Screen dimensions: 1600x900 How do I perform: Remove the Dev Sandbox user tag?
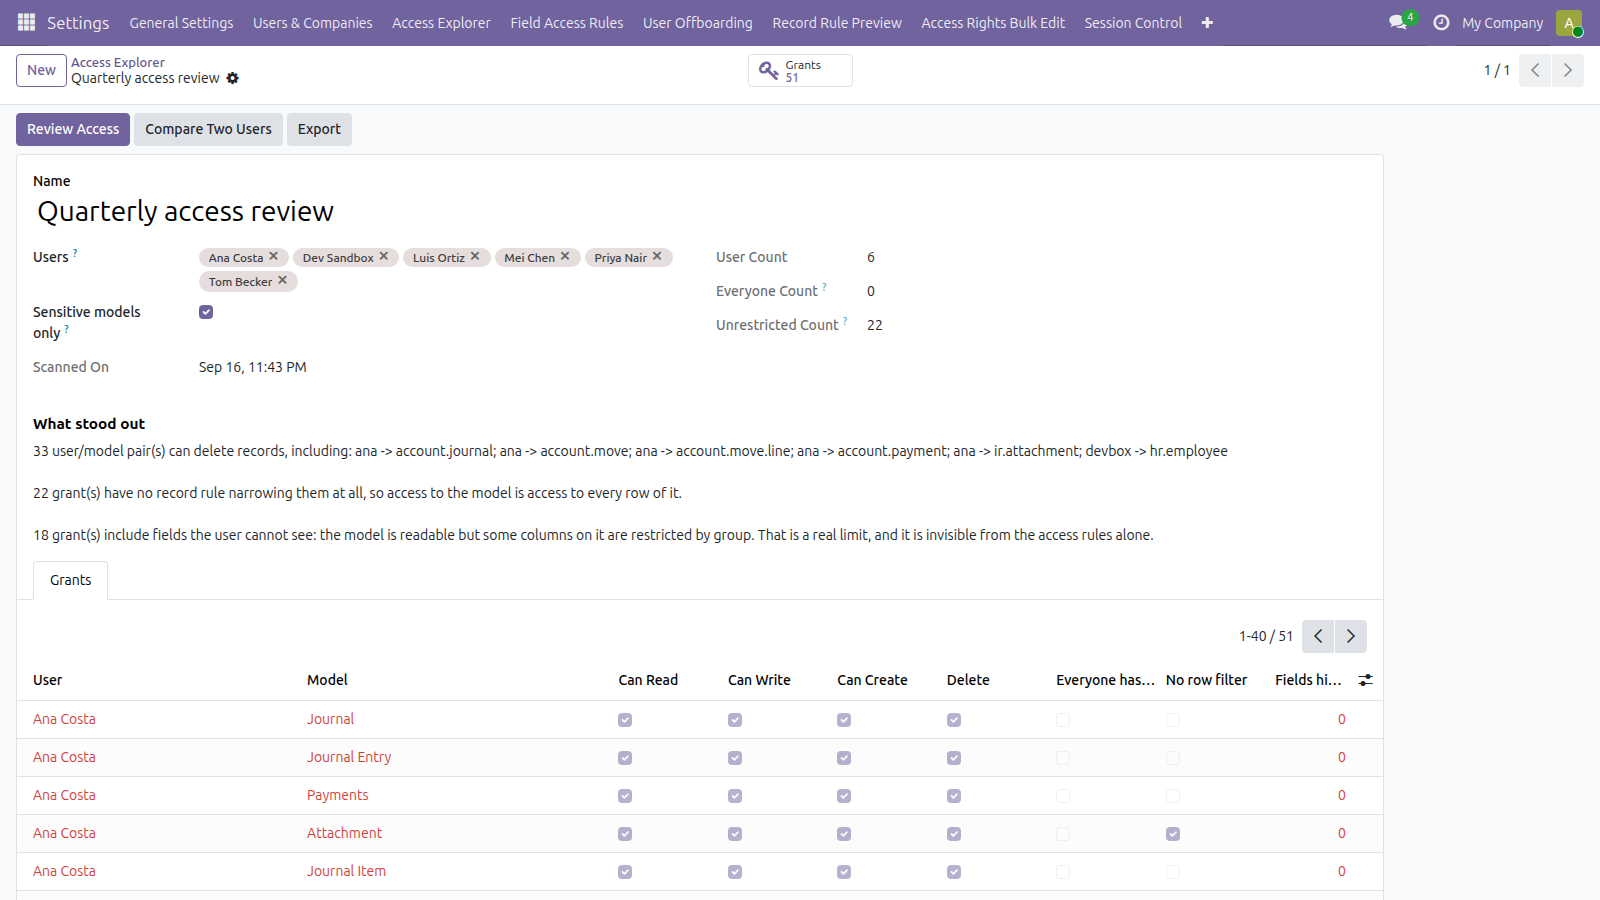[x=384, y=256]
